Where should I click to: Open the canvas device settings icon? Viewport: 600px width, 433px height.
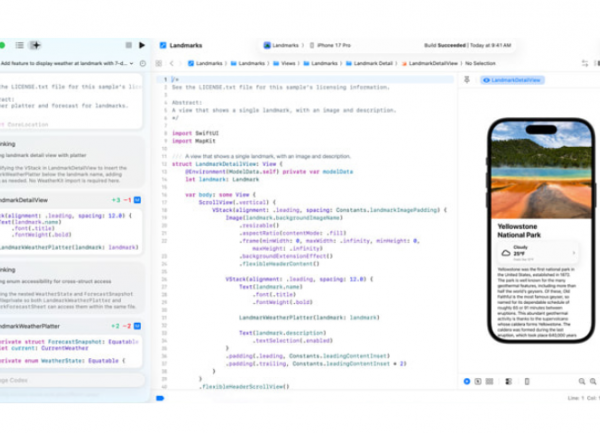point(509,381)
